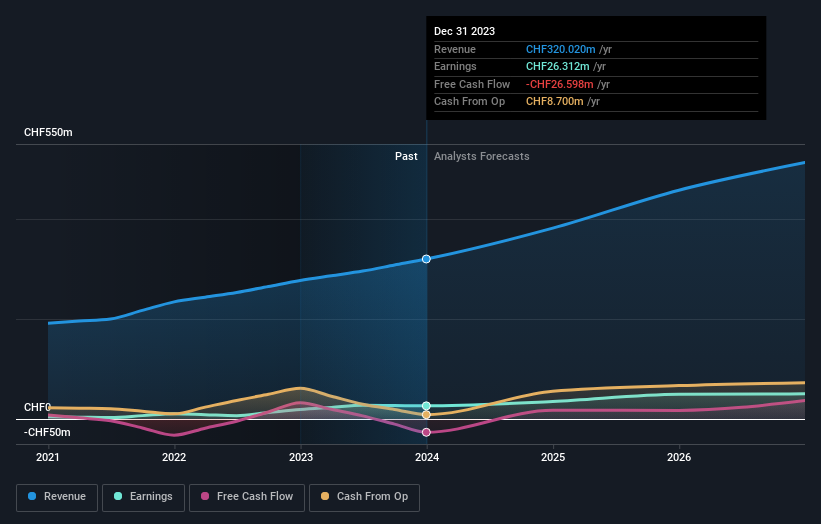Click the CHF8.700m cash from op value
This screenshot has width=821, height=524.
(554, 102)
